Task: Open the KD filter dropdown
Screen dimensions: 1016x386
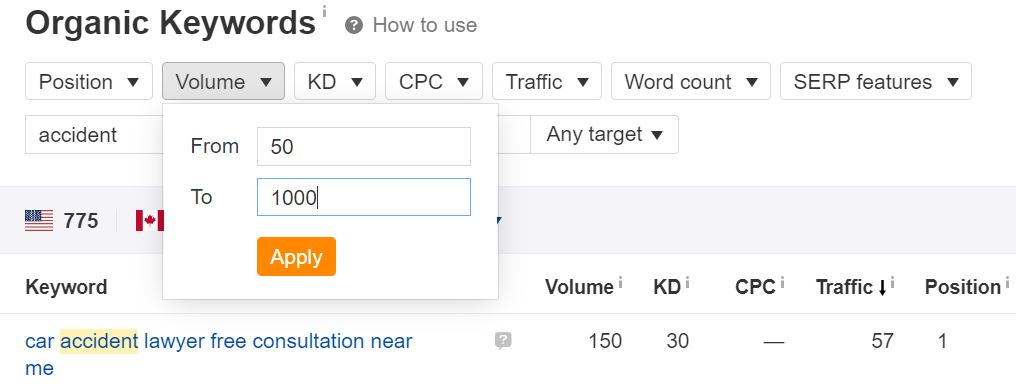Action: click(334, 82)
